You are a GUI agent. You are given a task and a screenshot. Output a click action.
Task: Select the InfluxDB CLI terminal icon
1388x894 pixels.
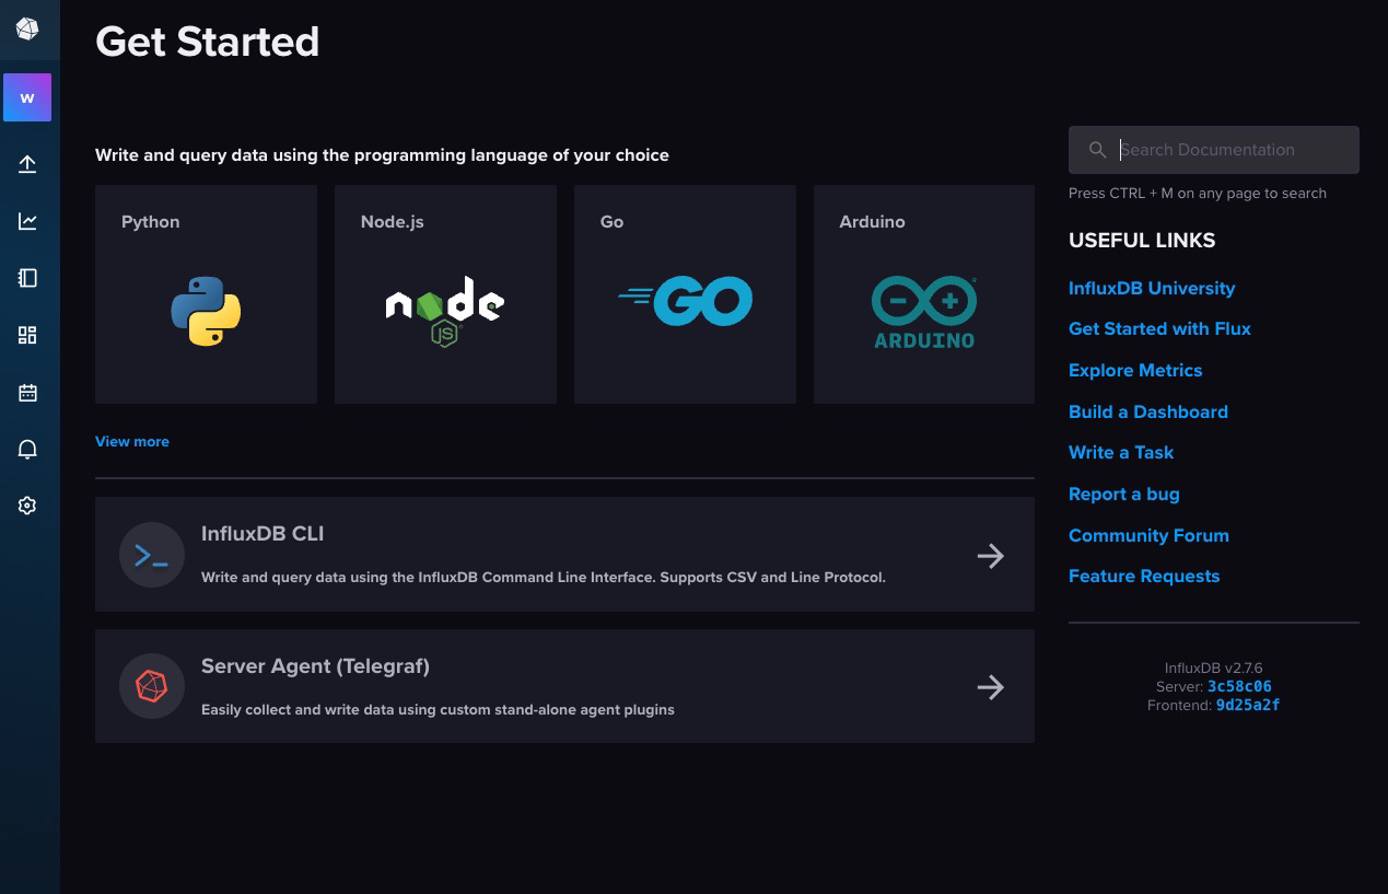point(151,555)
